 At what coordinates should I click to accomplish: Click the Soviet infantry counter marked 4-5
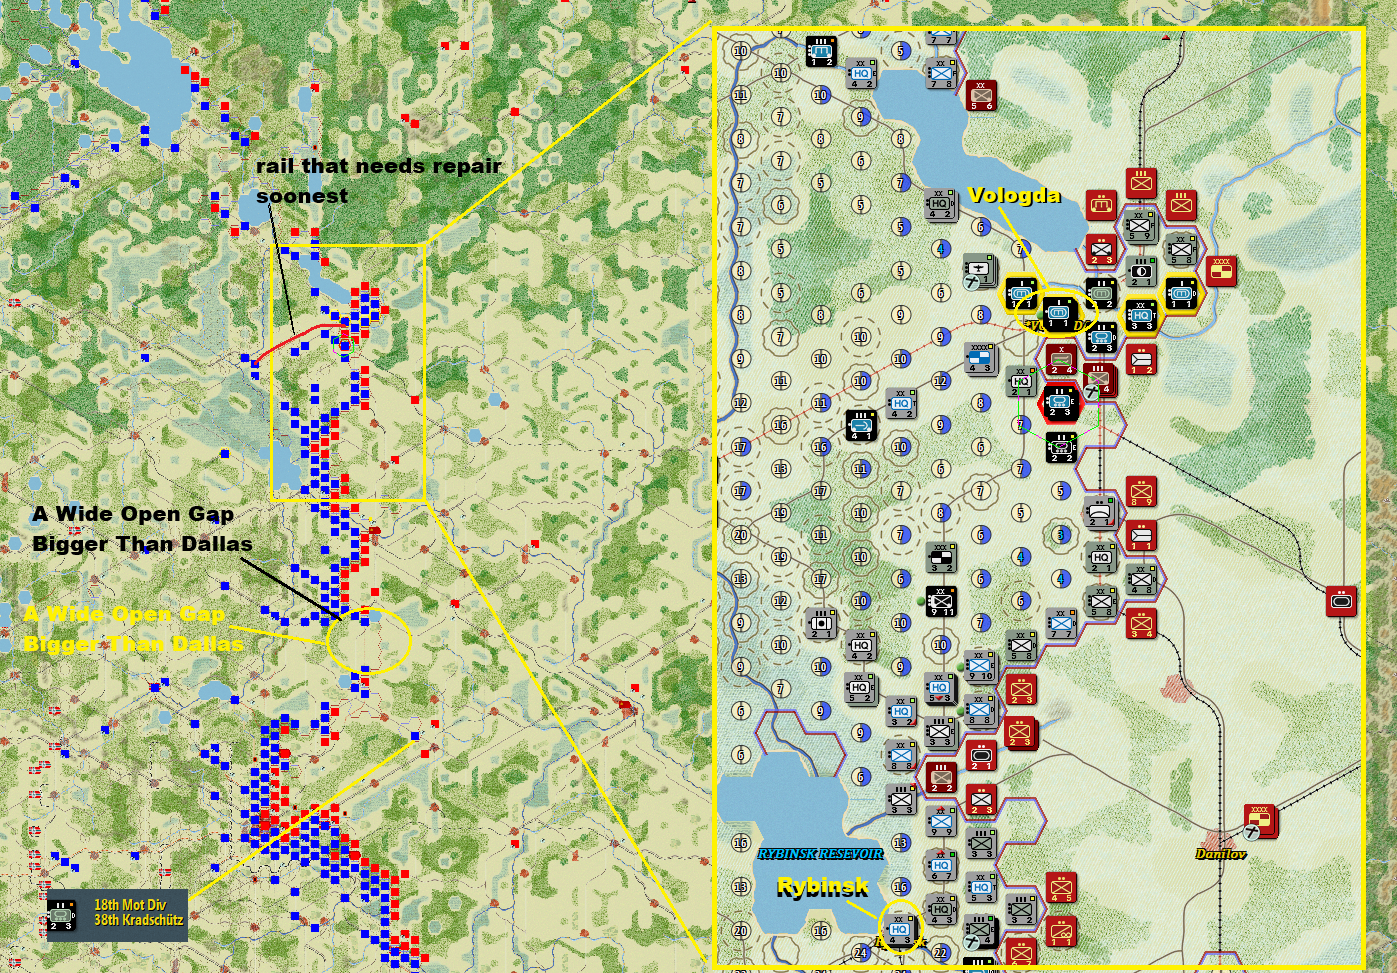tap(1061, 887)
